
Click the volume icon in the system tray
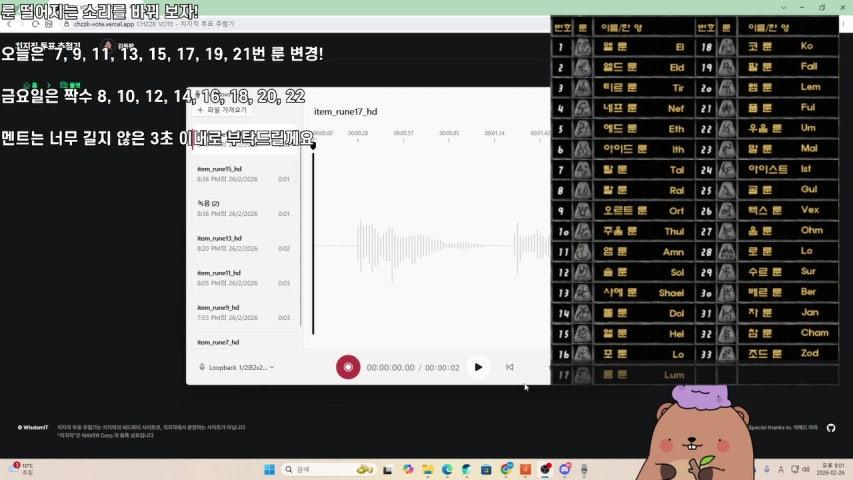point(806,469)
